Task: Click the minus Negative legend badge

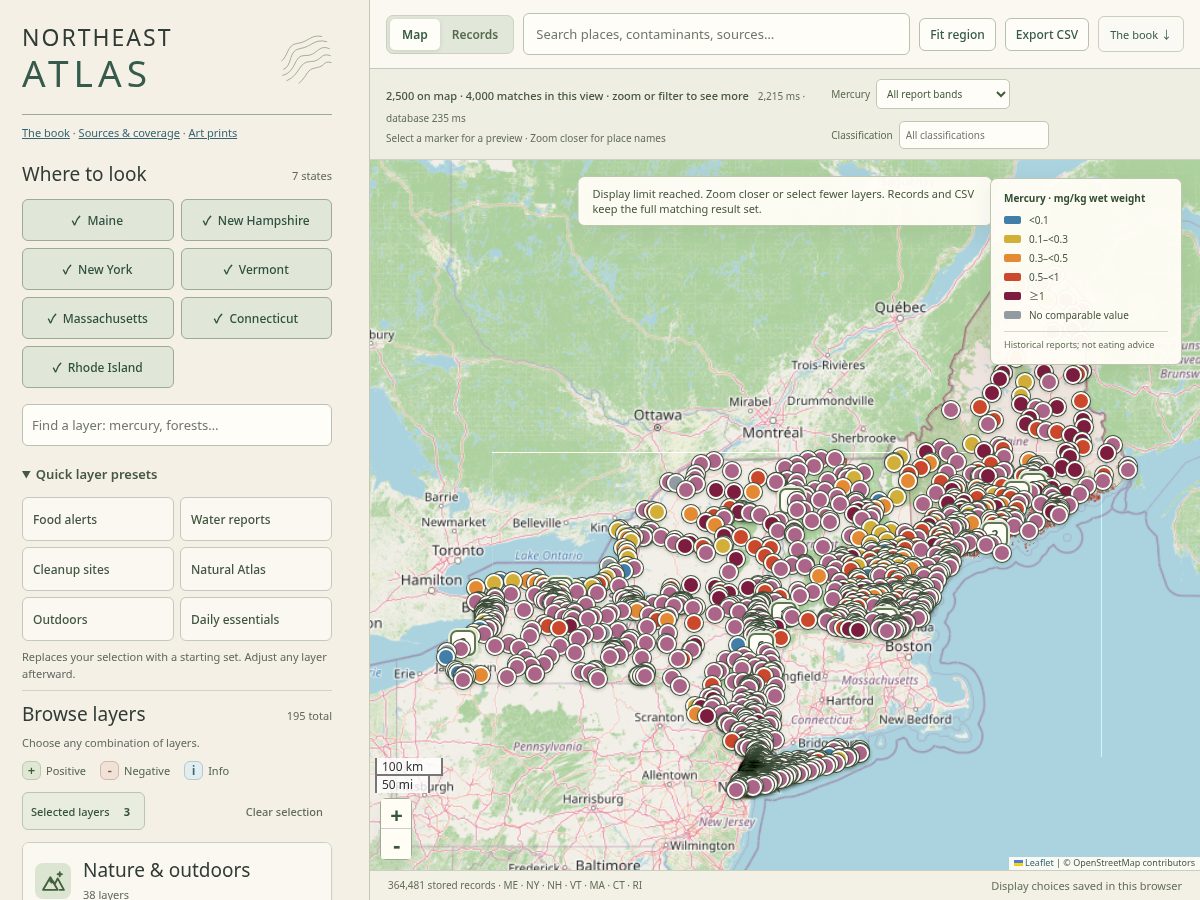Action: pos(110,770)
